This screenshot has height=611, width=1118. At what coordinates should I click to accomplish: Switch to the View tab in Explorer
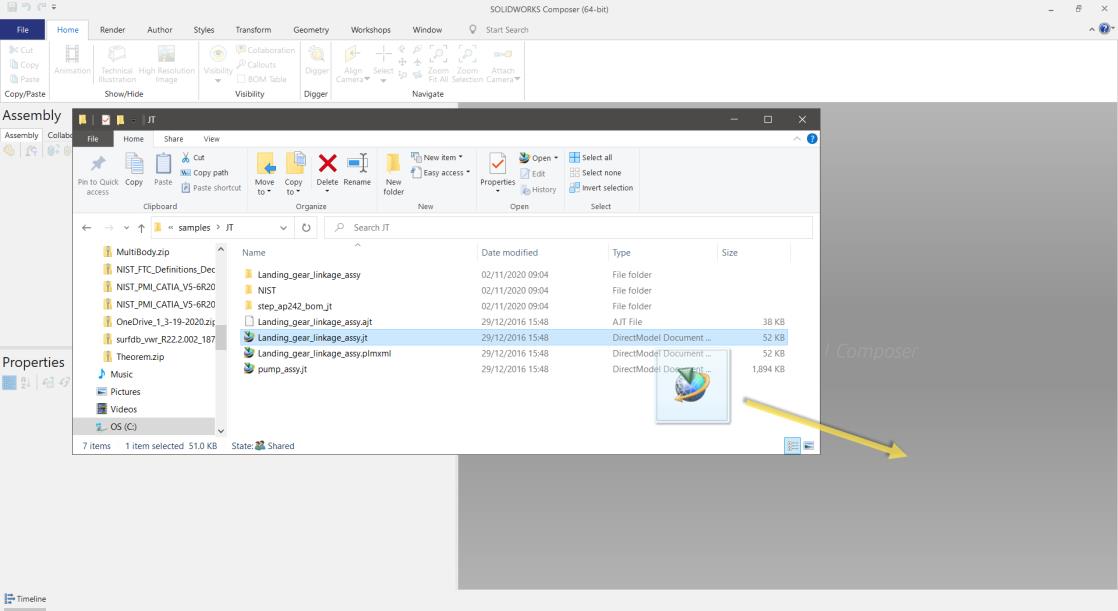pyautogui.click(x=212, y=139)
